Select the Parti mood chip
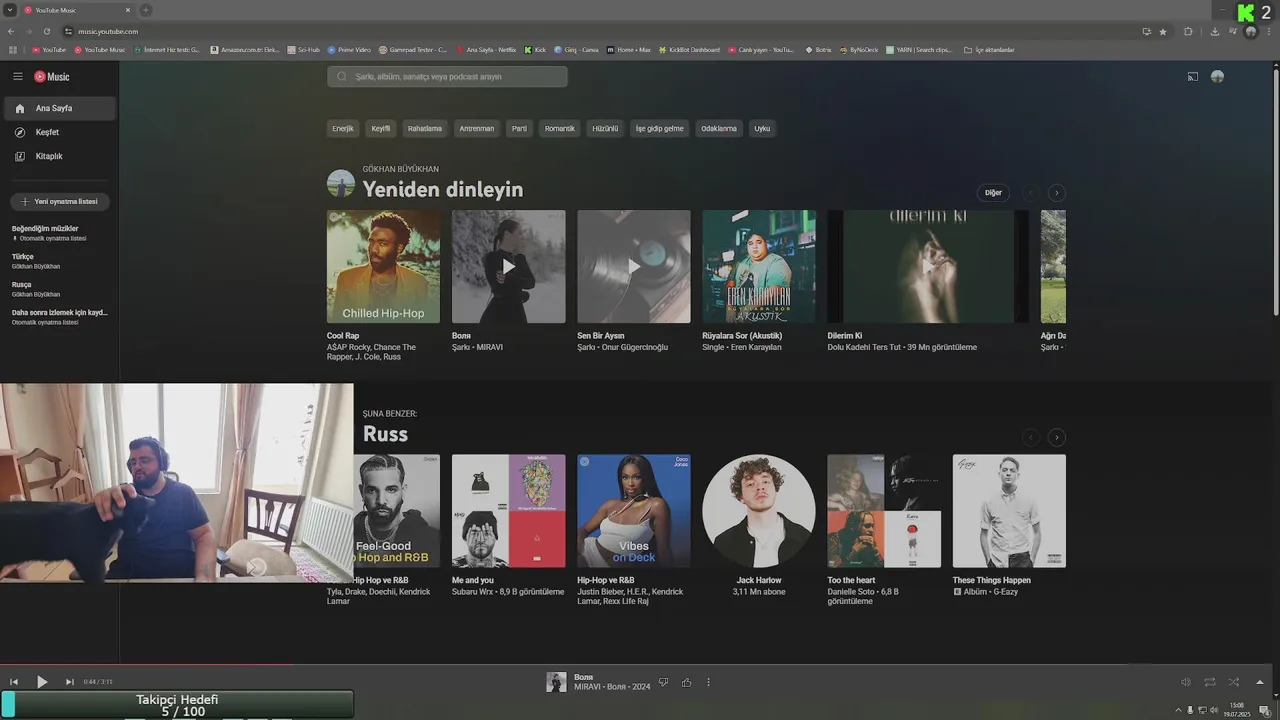This screenshot has height=720, width=1280. pyautogui.click(x=519, y=128)
